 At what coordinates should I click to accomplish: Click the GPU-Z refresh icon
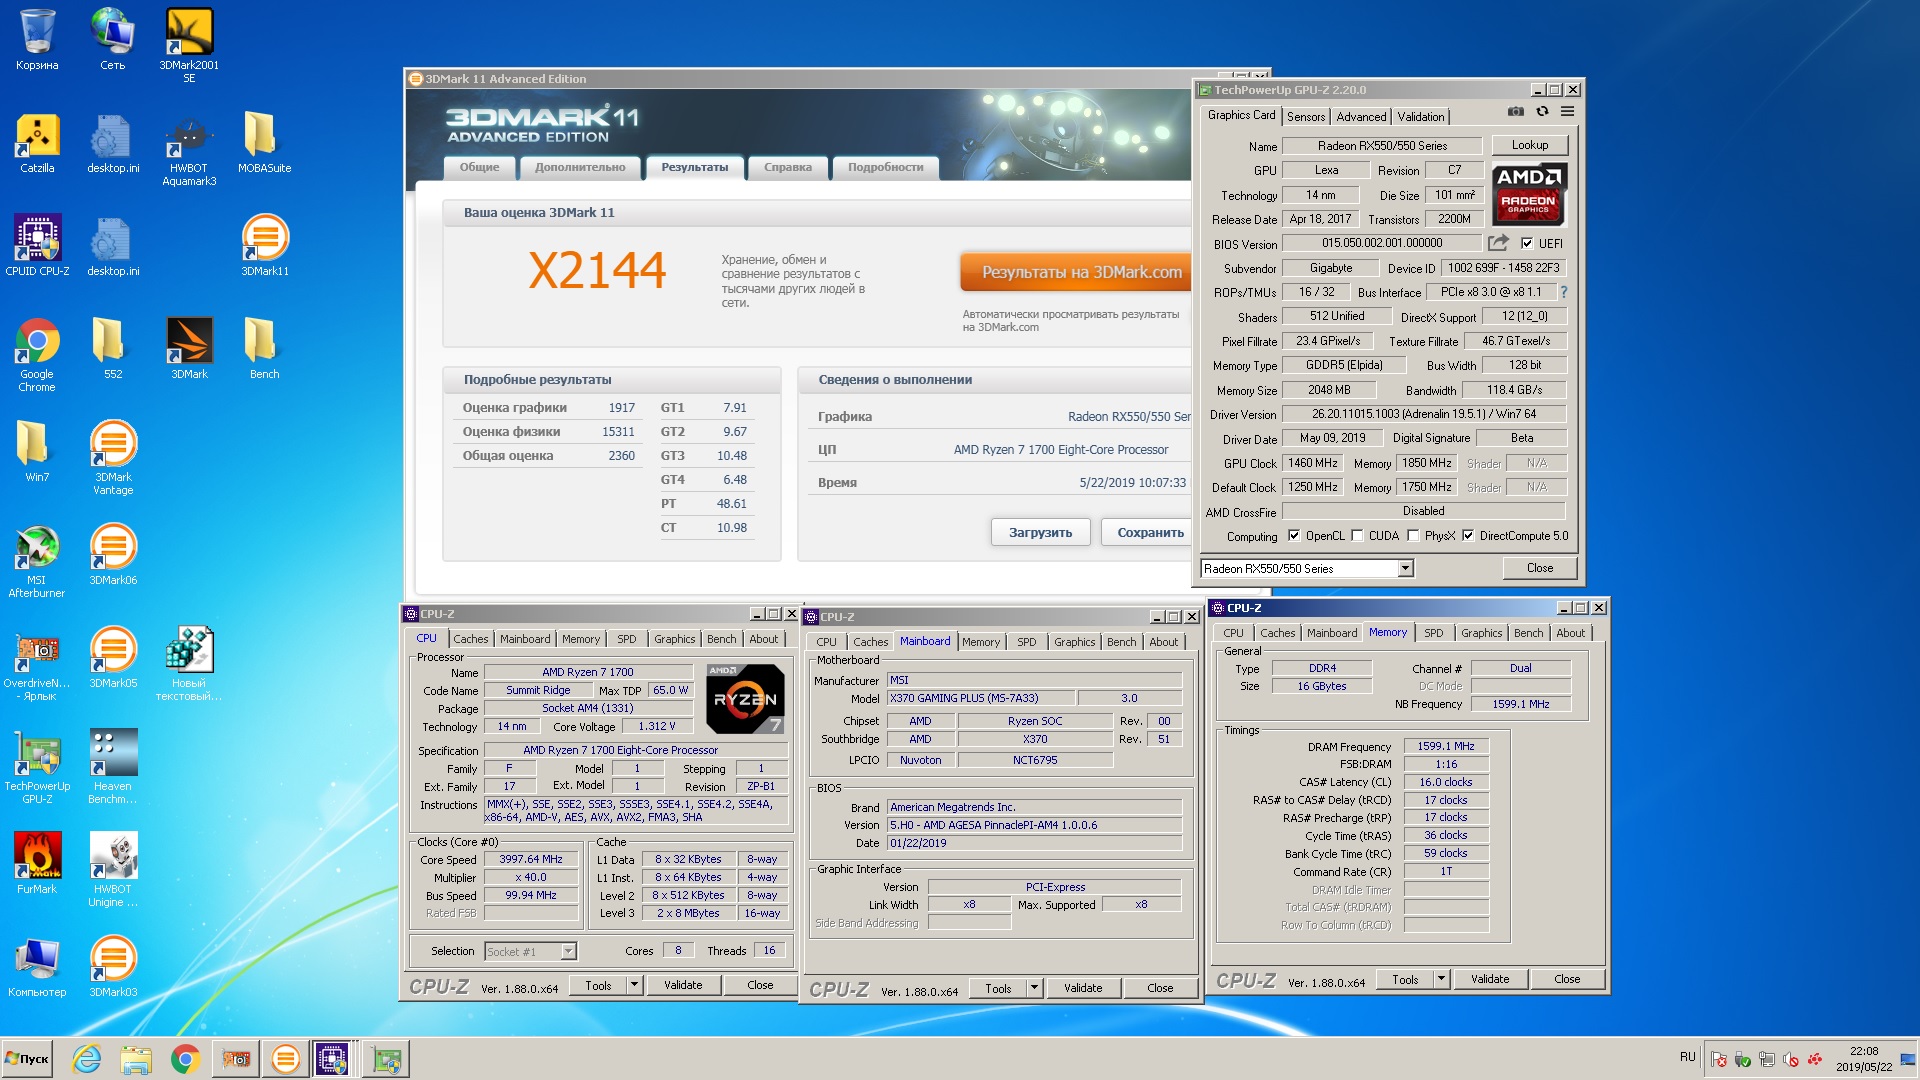[x=1542, y=112]
